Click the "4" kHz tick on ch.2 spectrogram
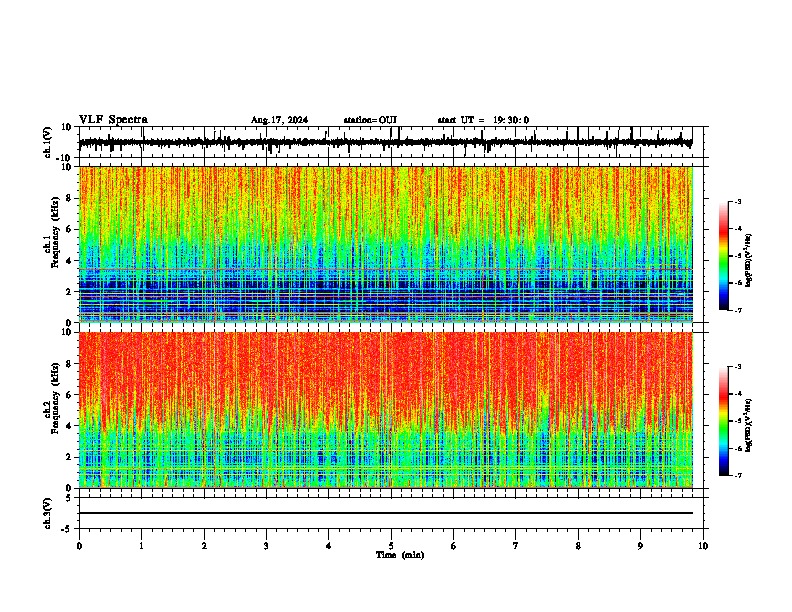 click(x=70, y=426)
